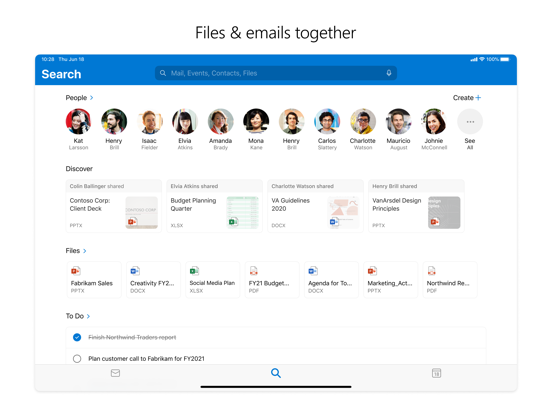This screenshot has height=414, width=552.
Task: Open the Mail tab envelope icon
Action: tap(115, 373)
